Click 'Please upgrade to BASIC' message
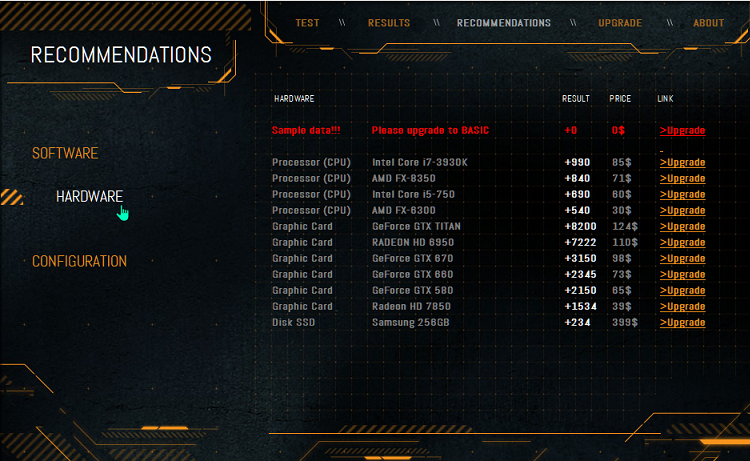Screen dimensions: 750x461 coord(430,130)
